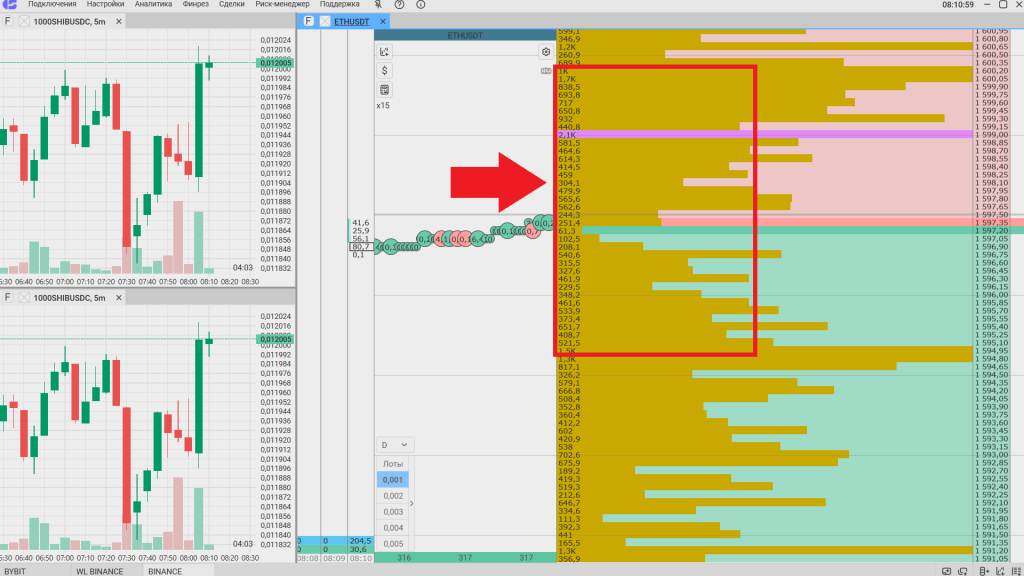Click the muted microphone icon in menu bar
Image resolution: width=1024 pixels, height=576 pixels.
pos(378,4)
